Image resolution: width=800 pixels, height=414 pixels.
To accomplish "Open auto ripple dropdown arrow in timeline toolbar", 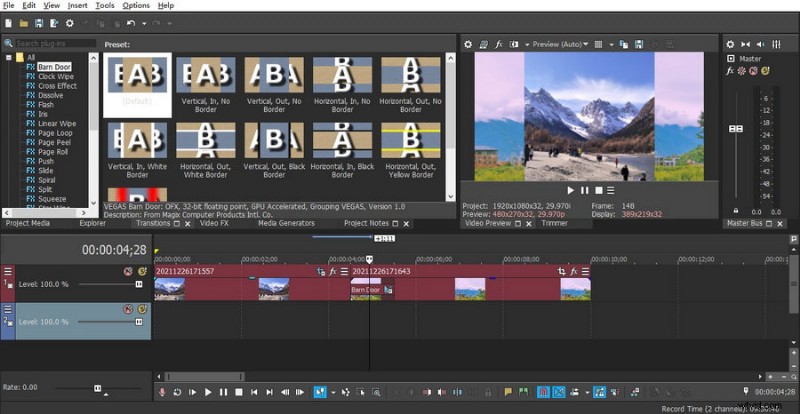I will (587, 393).
